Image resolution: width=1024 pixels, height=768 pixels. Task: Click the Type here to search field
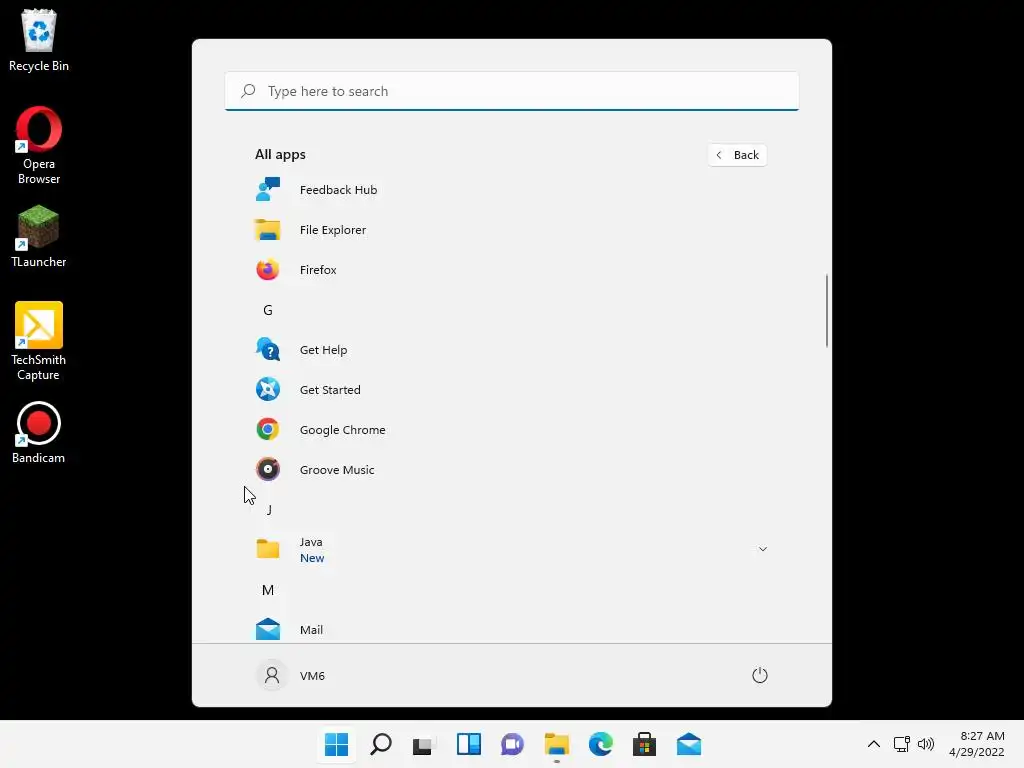click(512, 91)
